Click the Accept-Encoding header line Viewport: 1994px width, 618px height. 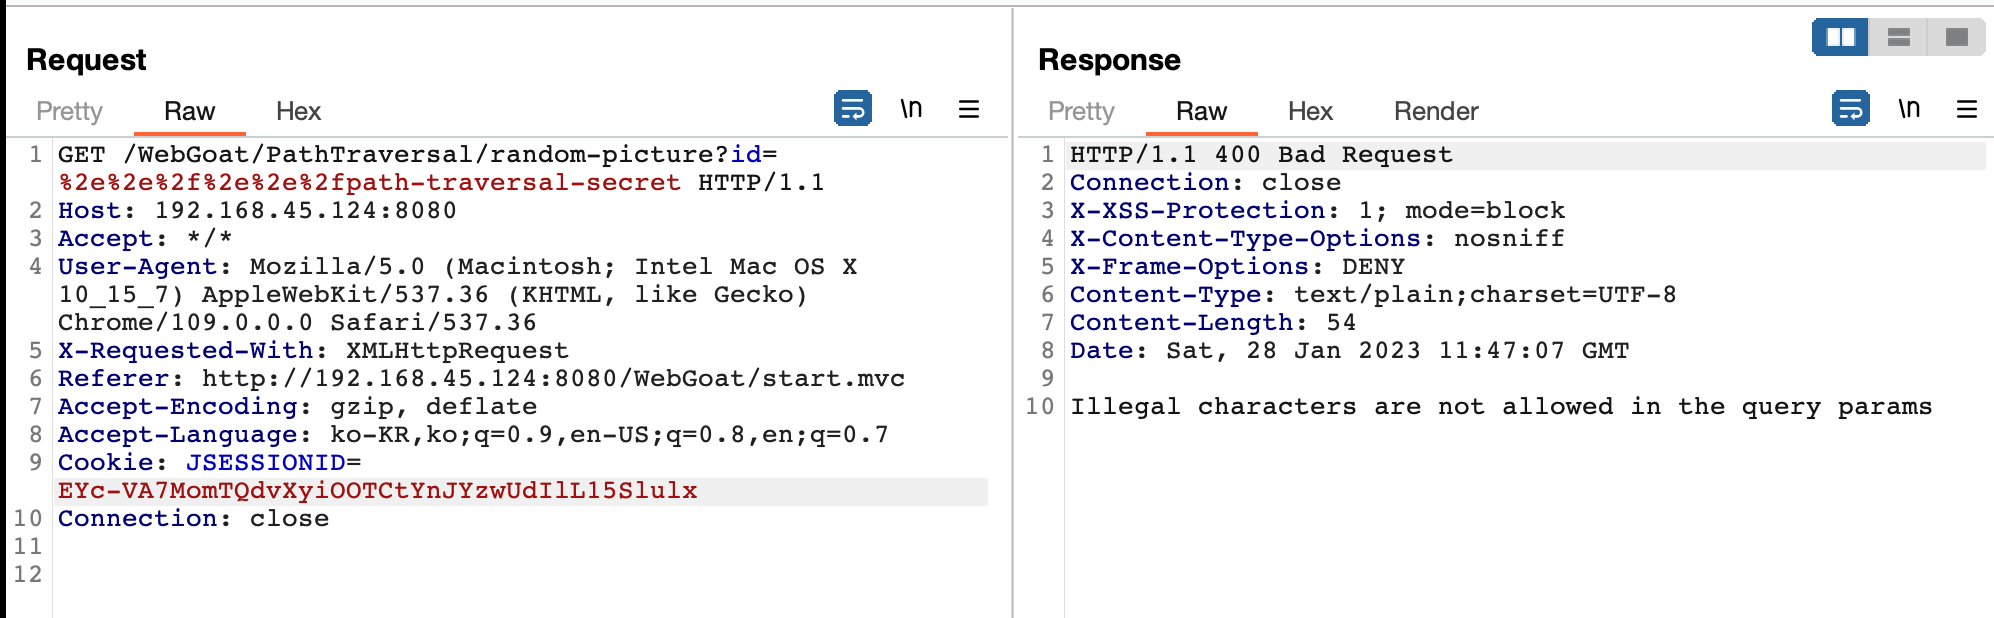pos(297,407)
